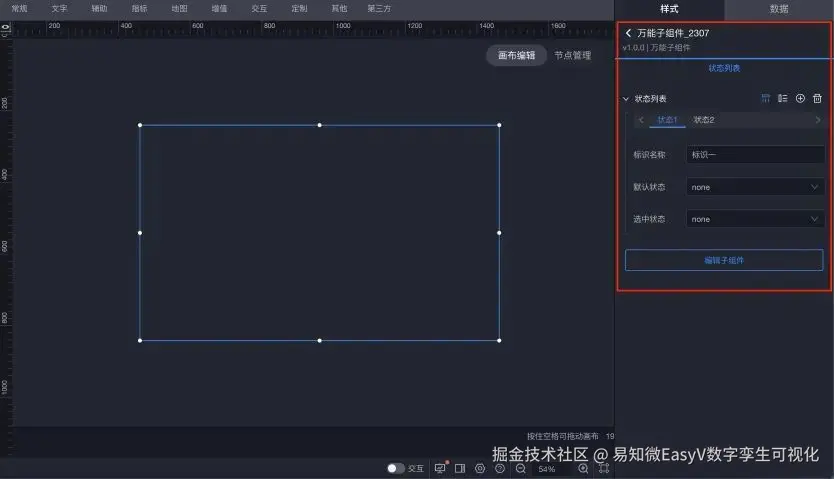Delete the state with the trash icon
The width and height of the screenshot is (834, 479).
[x=817, y=98]
